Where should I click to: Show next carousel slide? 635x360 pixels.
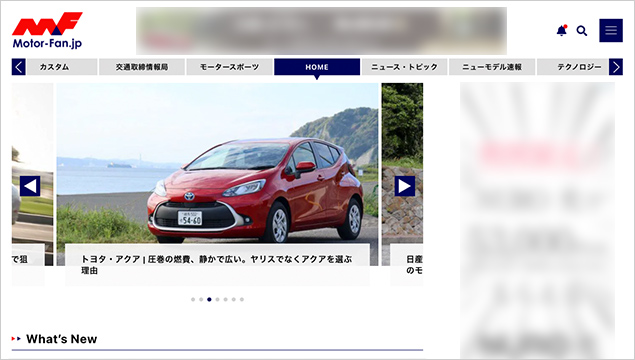405,186
